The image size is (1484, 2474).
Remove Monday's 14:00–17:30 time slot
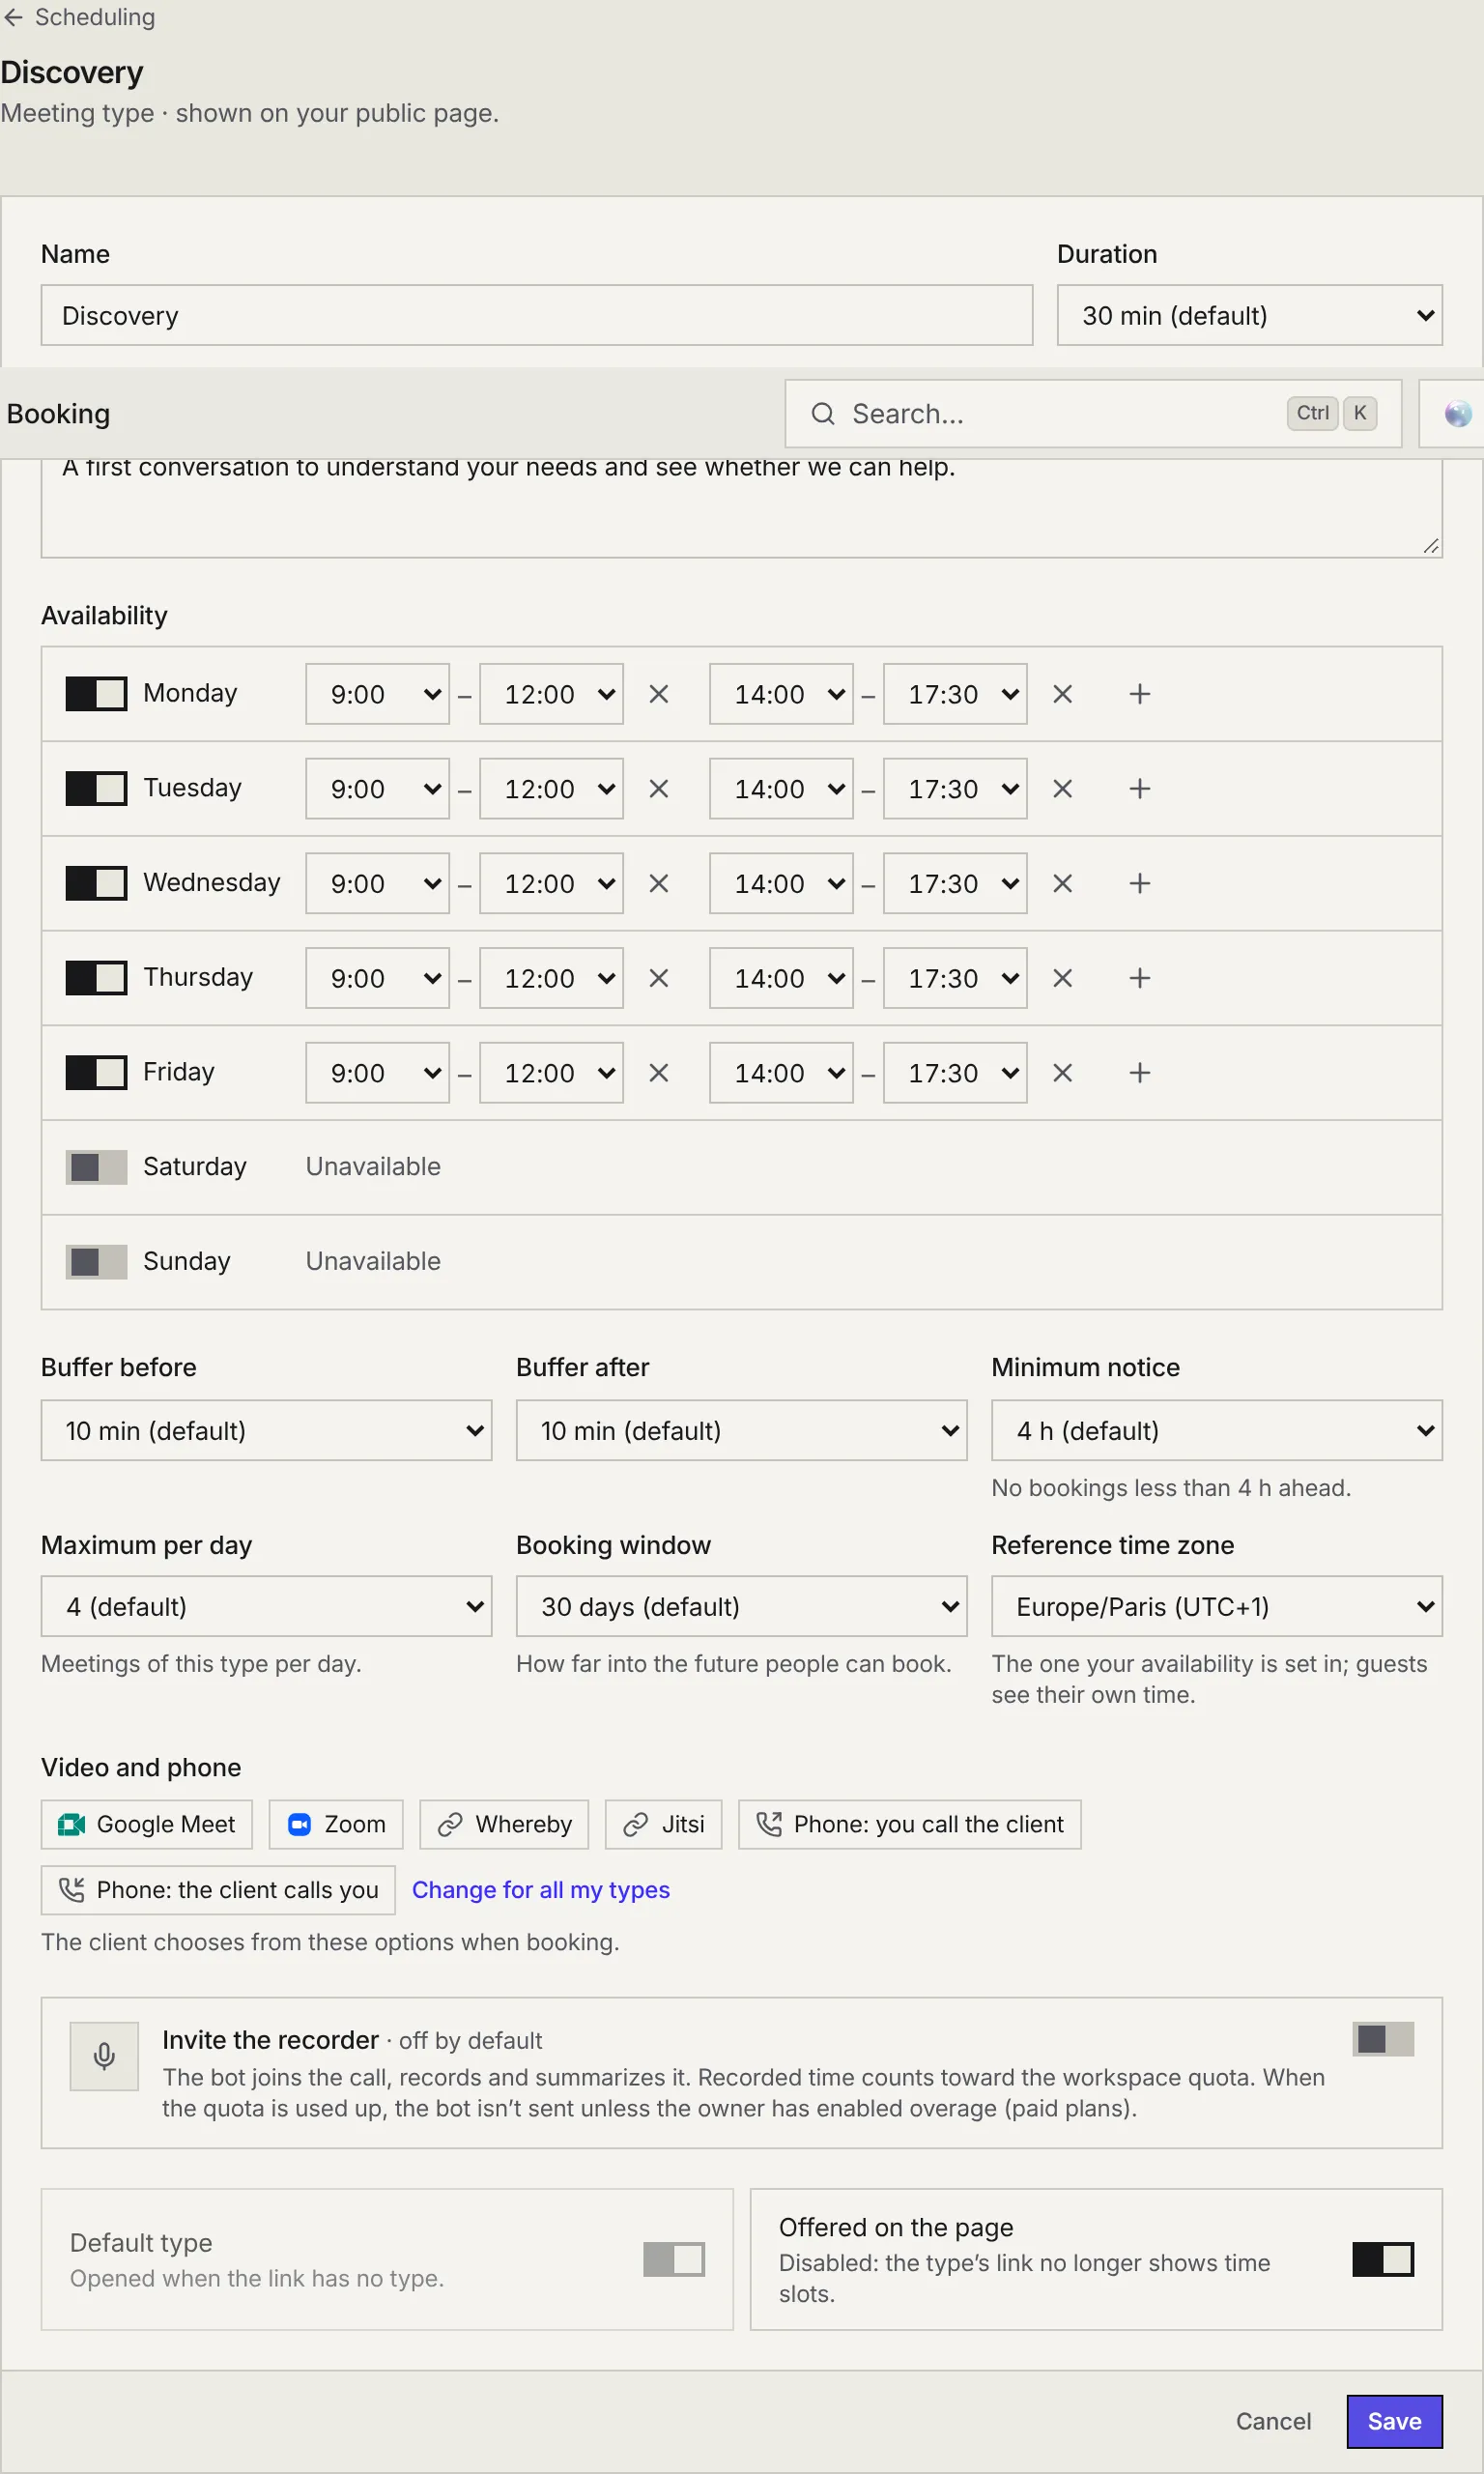tap(1062, 694)
